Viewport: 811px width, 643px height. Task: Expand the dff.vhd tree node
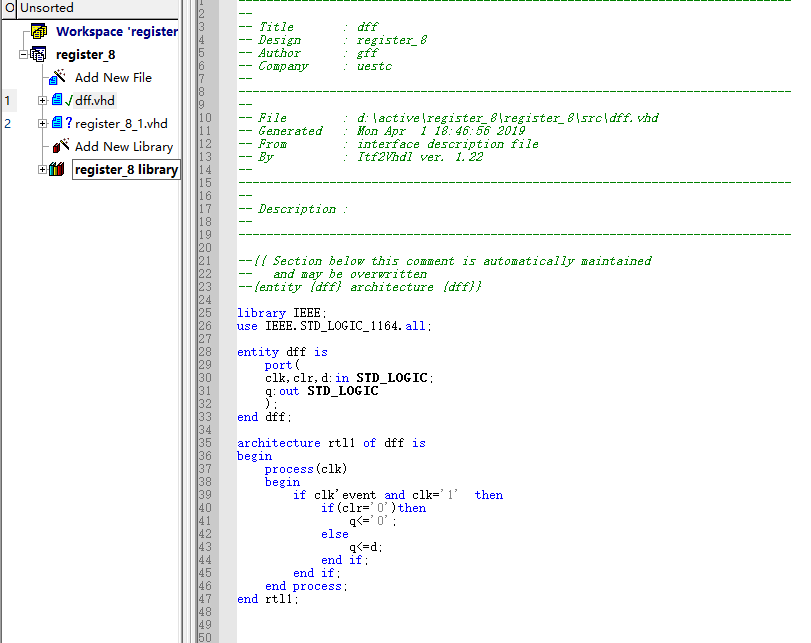pyautogui.click(x=42, y=100)
